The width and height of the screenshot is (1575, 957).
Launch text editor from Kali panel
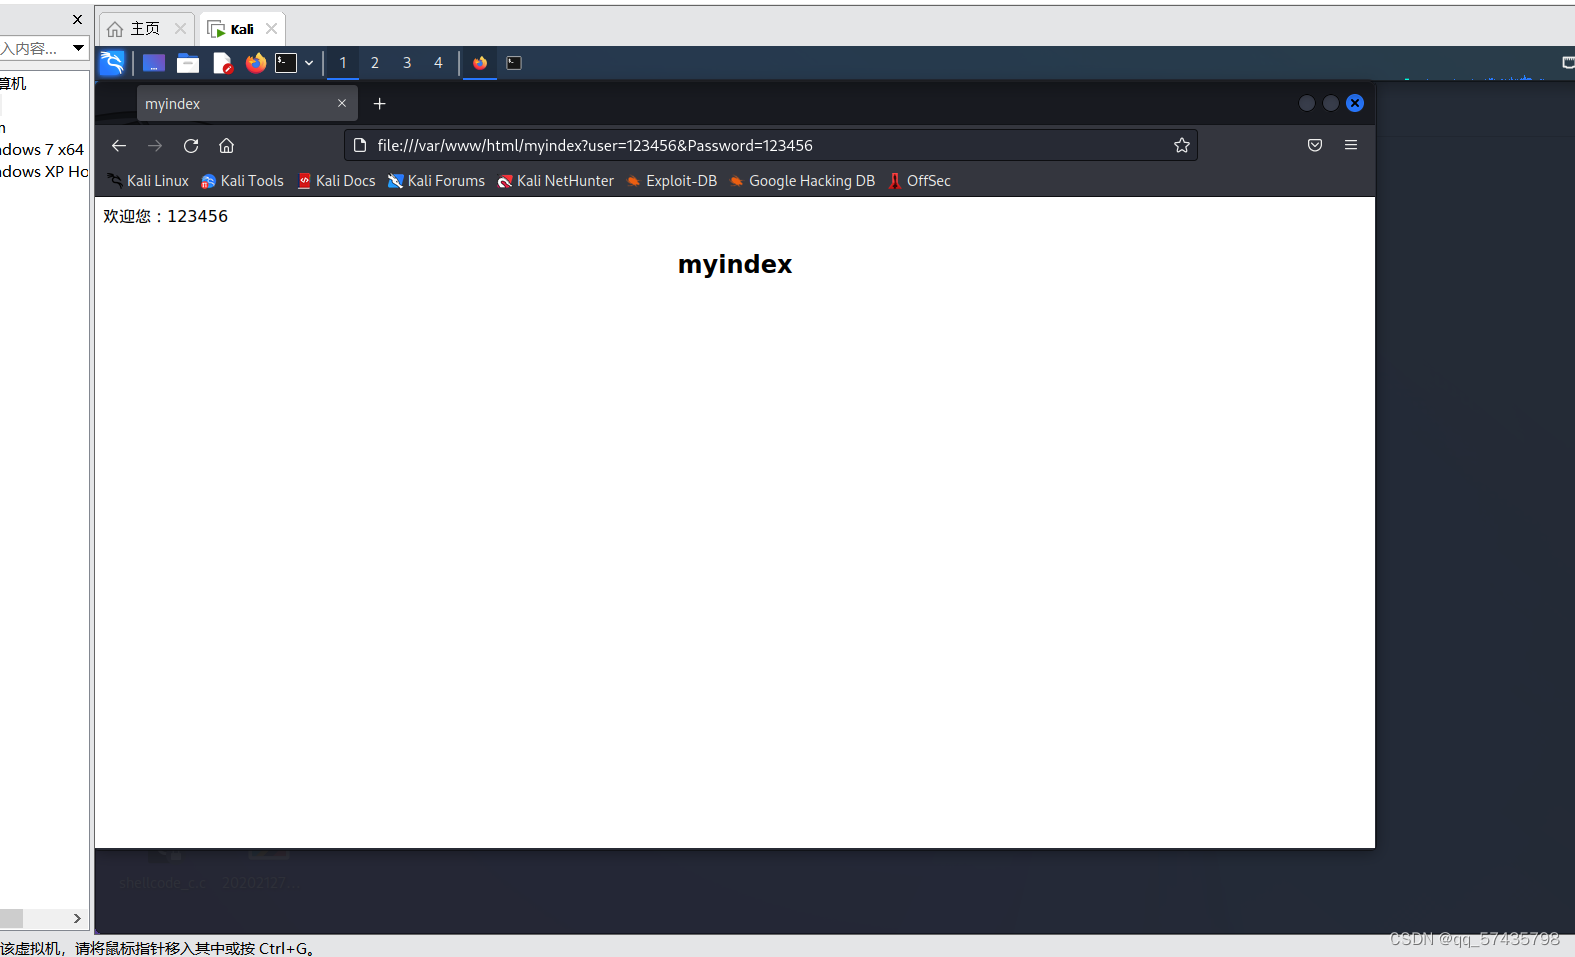(x=222, y=63)
